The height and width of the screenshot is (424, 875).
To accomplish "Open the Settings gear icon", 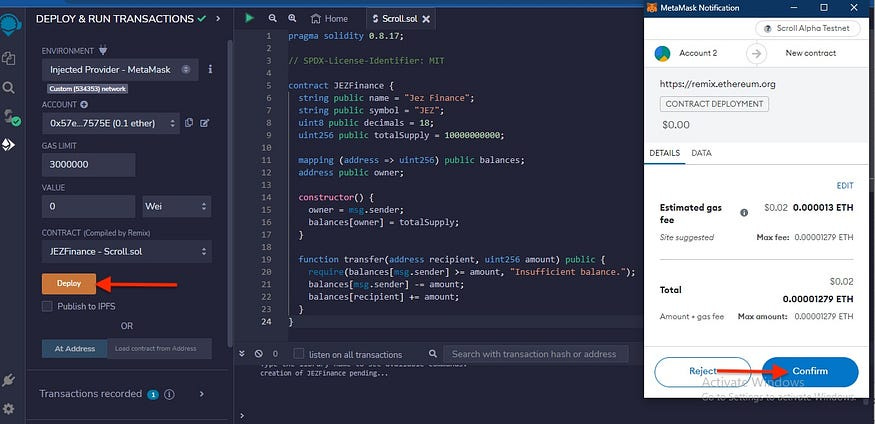I will (x=8, y=409).
